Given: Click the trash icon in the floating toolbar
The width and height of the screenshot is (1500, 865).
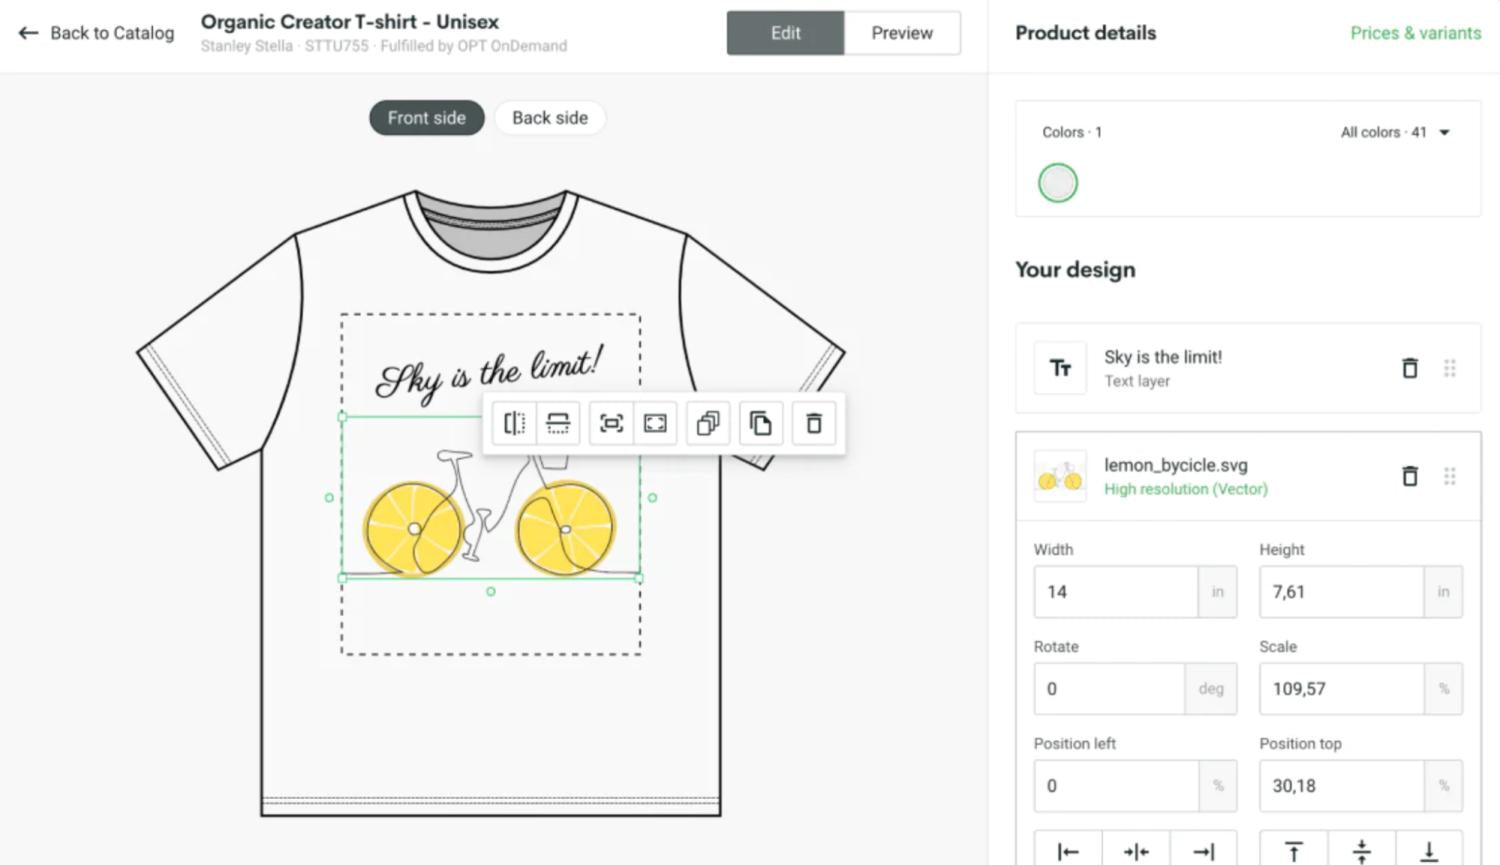Looking at the screenshot, I should (x=814, y=423).
